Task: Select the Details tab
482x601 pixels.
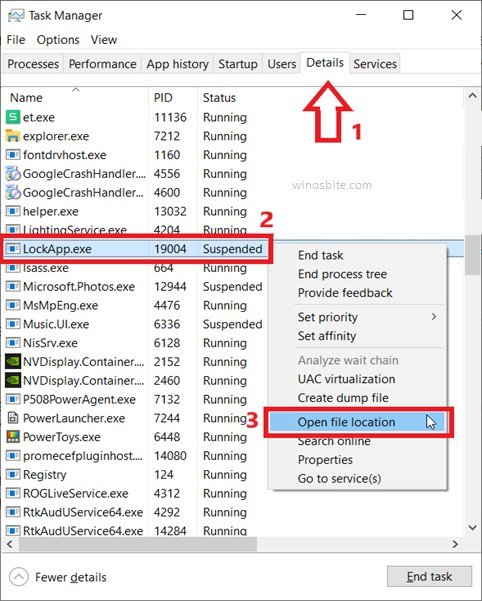Action: tap(325, 62)
